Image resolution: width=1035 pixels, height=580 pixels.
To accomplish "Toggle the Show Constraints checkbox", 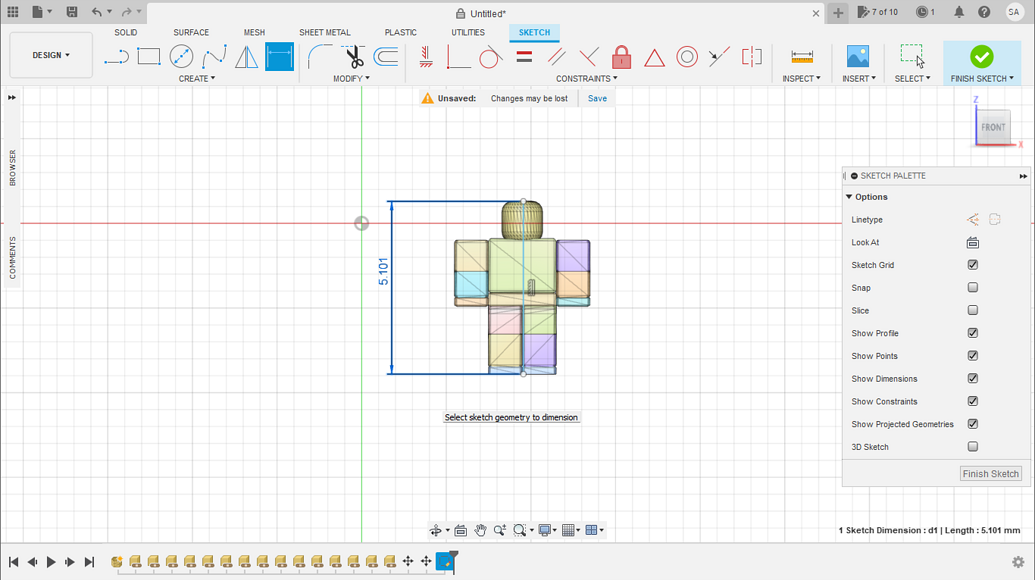I will [x=972, y=401].
